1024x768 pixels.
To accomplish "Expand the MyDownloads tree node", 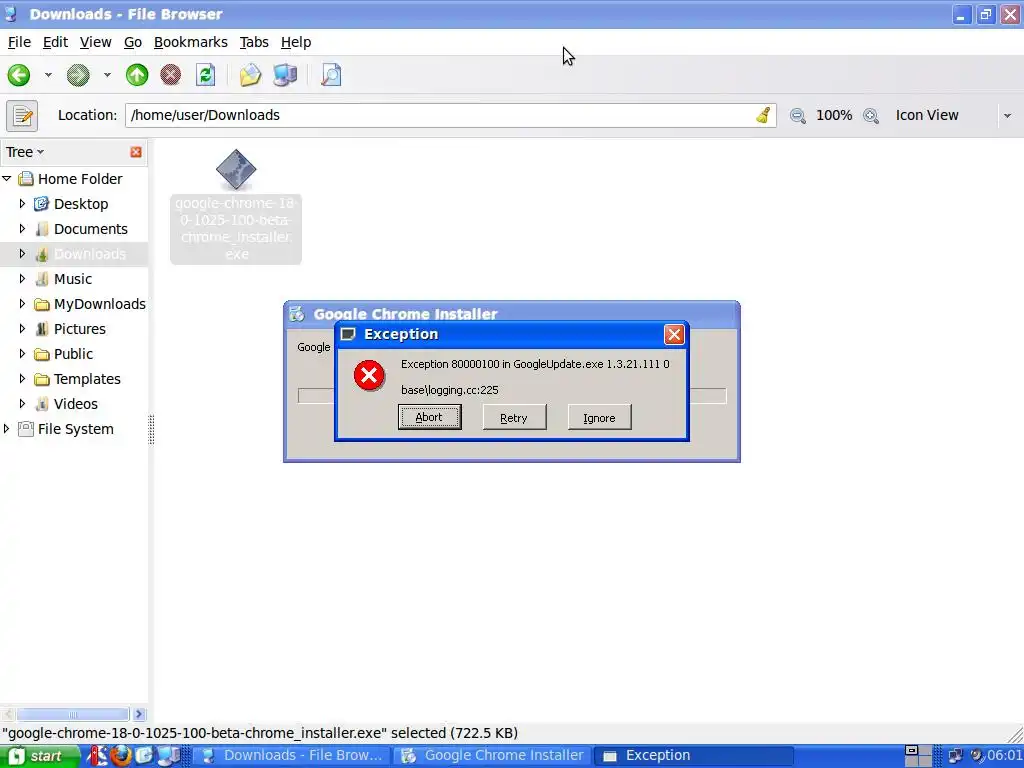I will [22, 304].
